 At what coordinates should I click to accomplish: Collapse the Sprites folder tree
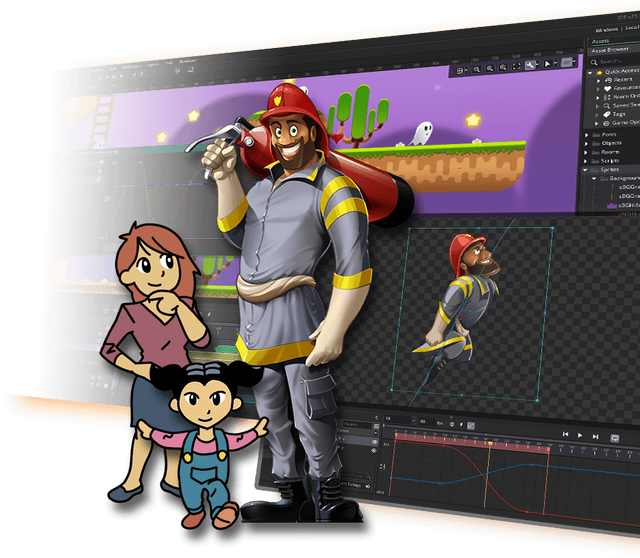pos(586,170)
